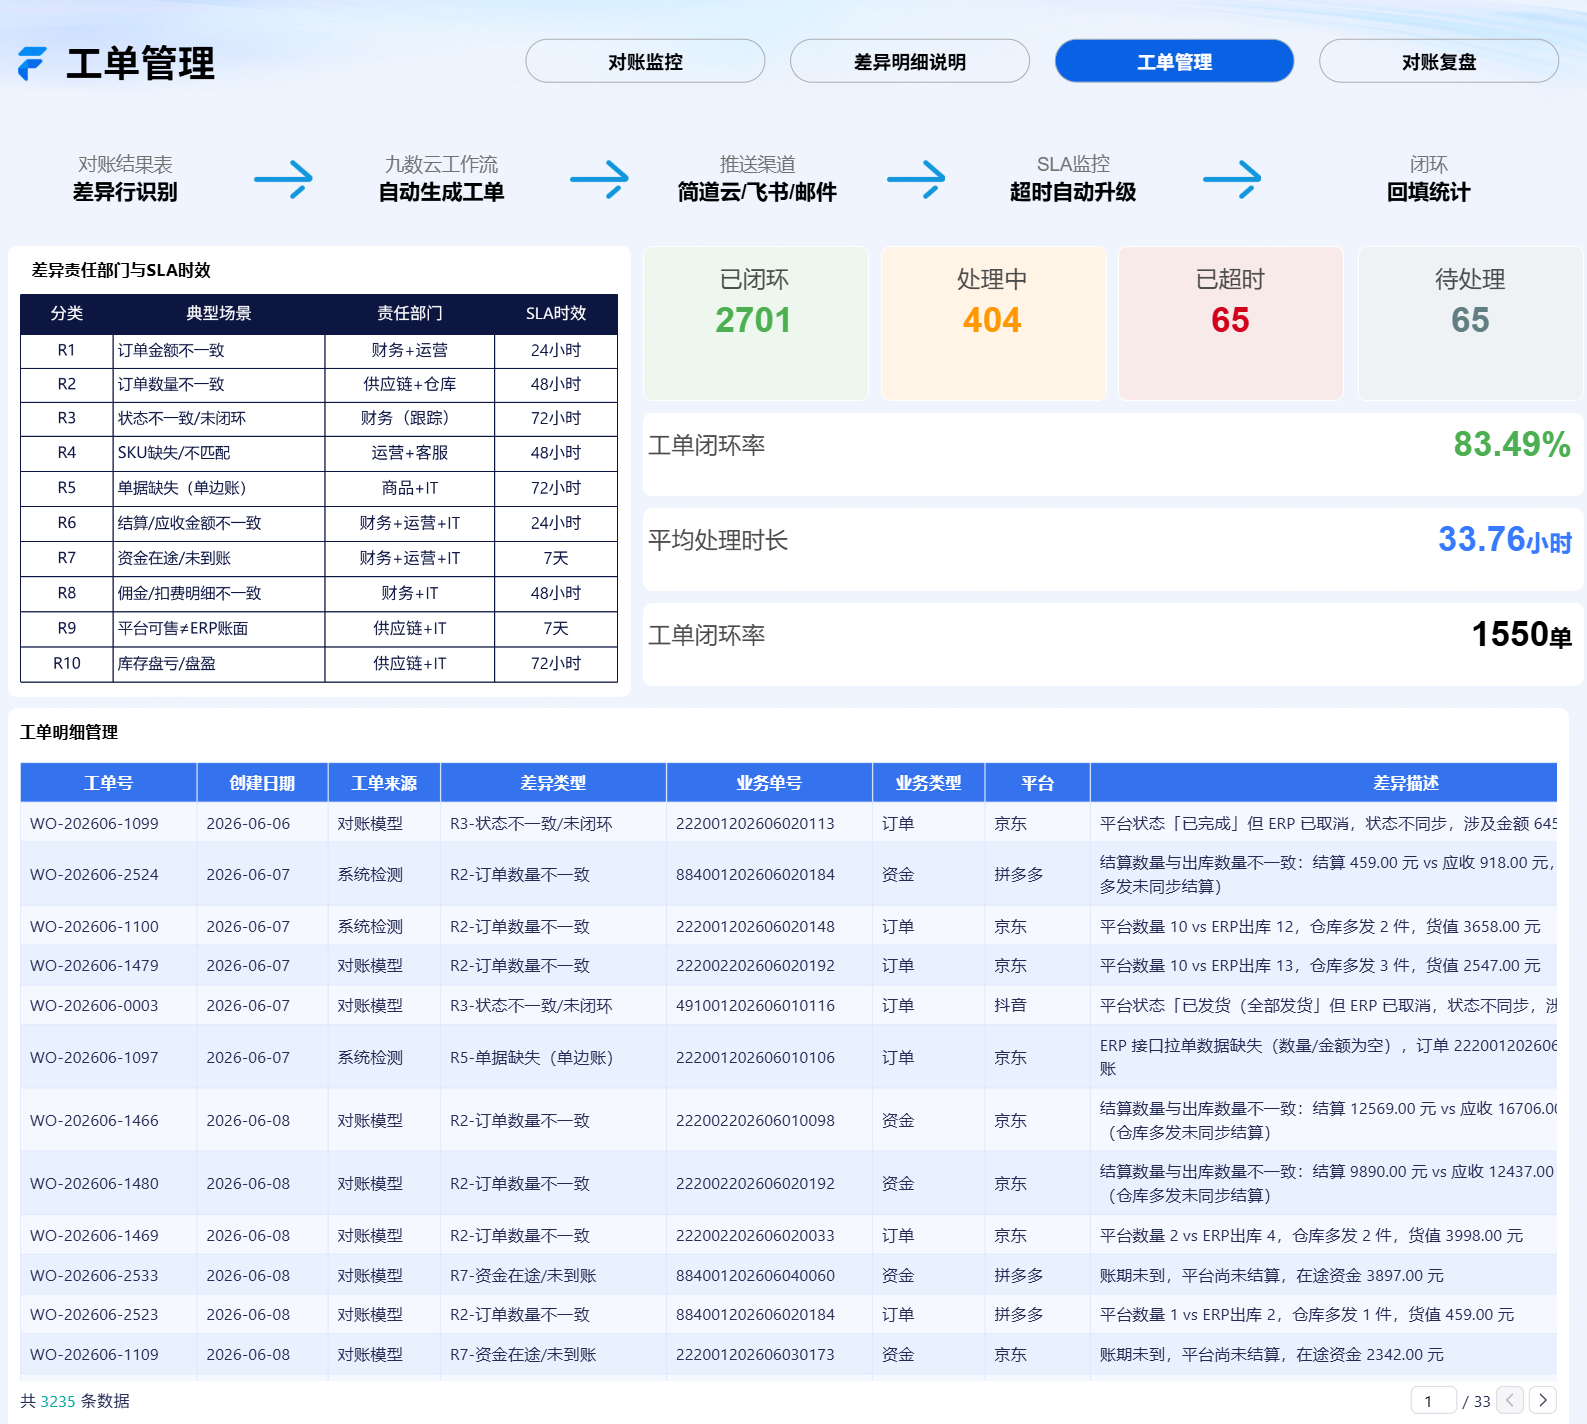
Task: Click business number 491001202606010116
Action: pos(755,1005)
